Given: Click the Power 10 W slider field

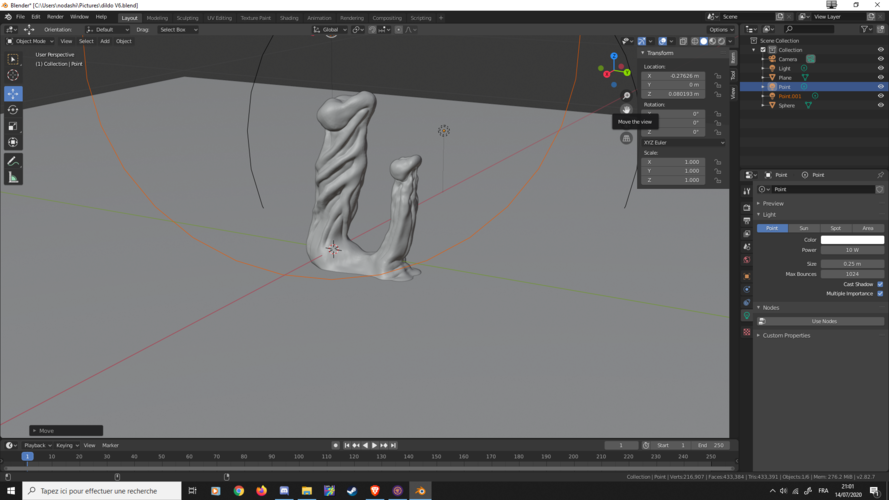Looking at the screenshot, I should click(852, 250).
